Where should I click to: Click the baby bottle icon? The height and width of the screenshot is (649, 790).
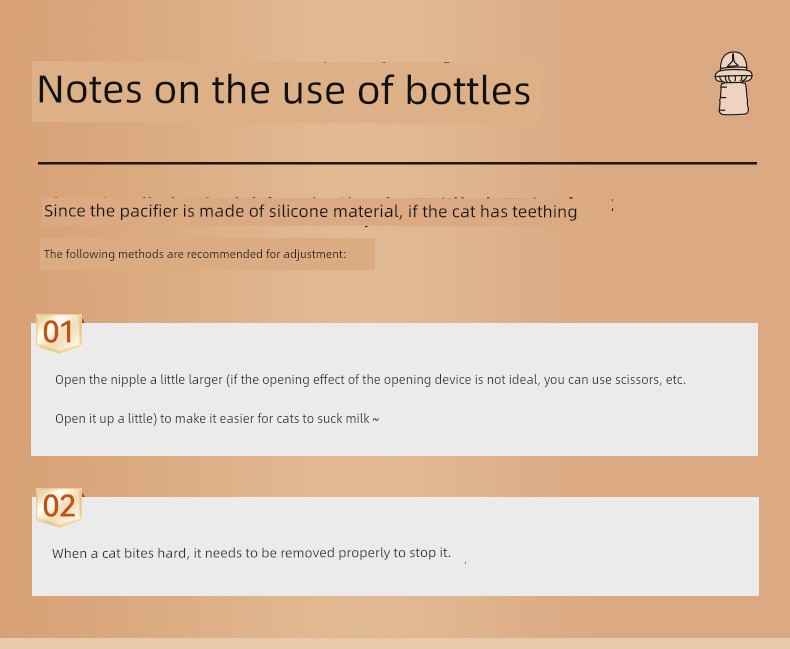734,83
